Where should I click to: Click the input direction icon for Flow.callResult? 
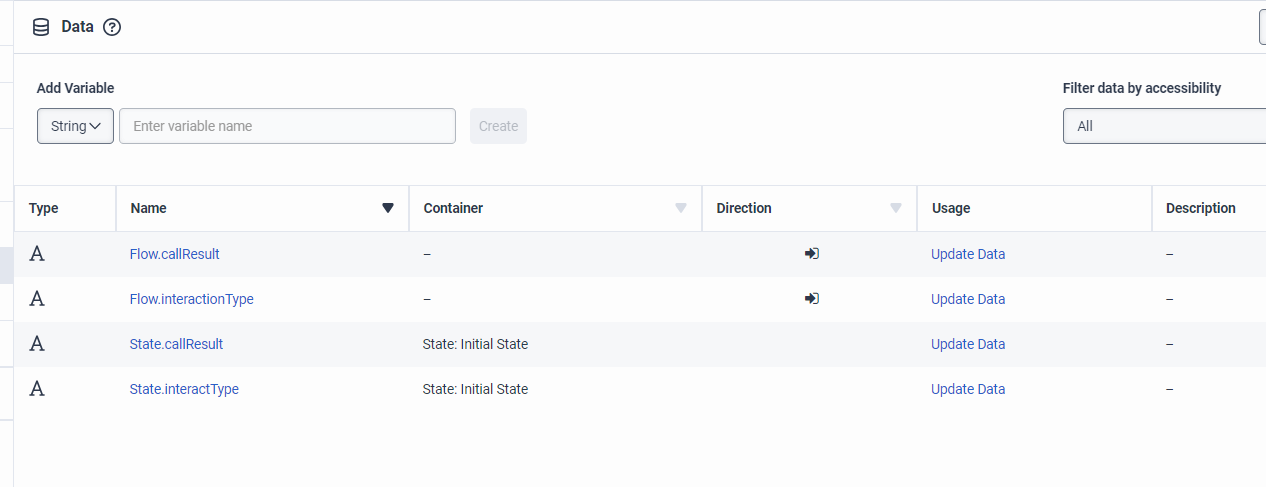click(811, 254)
